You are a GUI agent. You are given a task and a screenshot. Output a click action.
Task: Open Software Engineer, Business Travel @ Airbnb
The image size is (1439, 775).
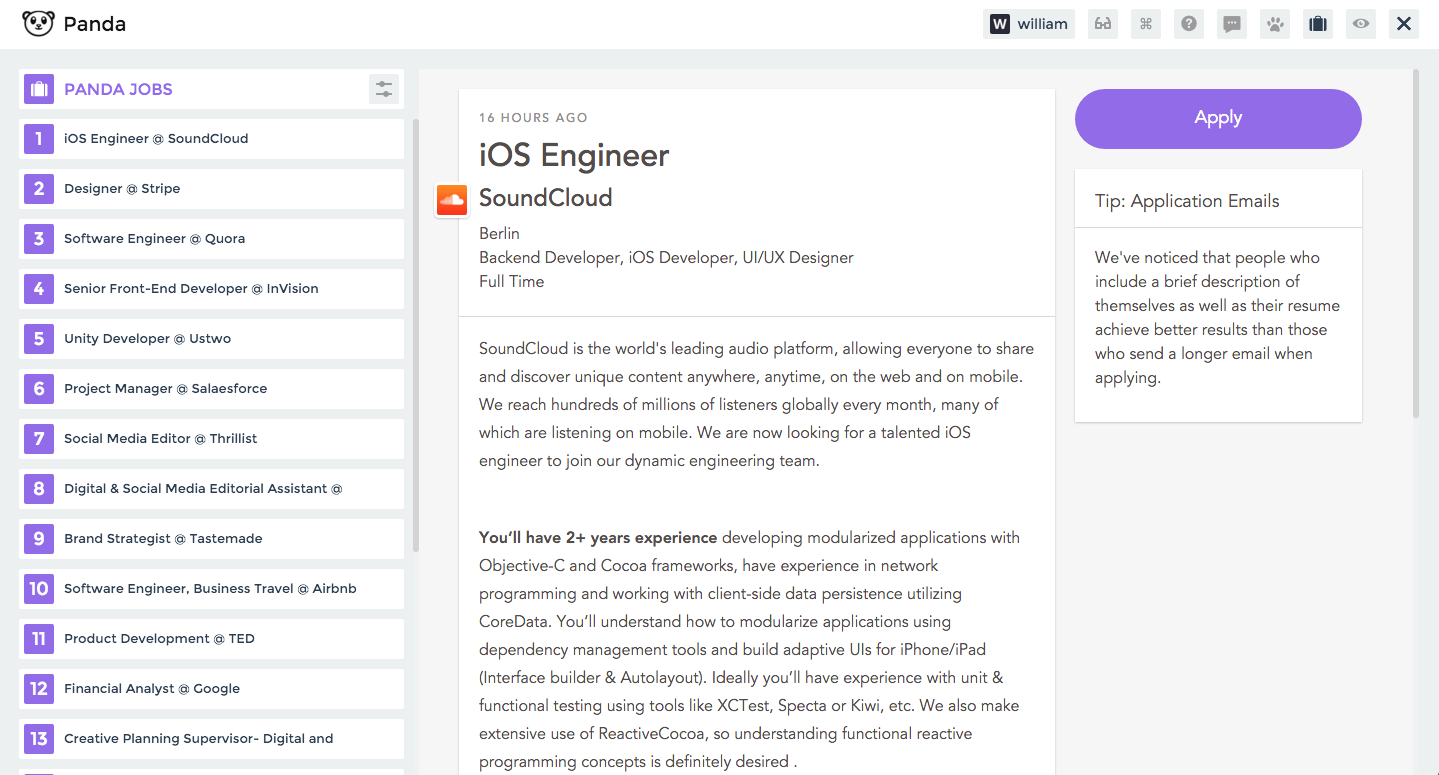click(x=212, y=589)
